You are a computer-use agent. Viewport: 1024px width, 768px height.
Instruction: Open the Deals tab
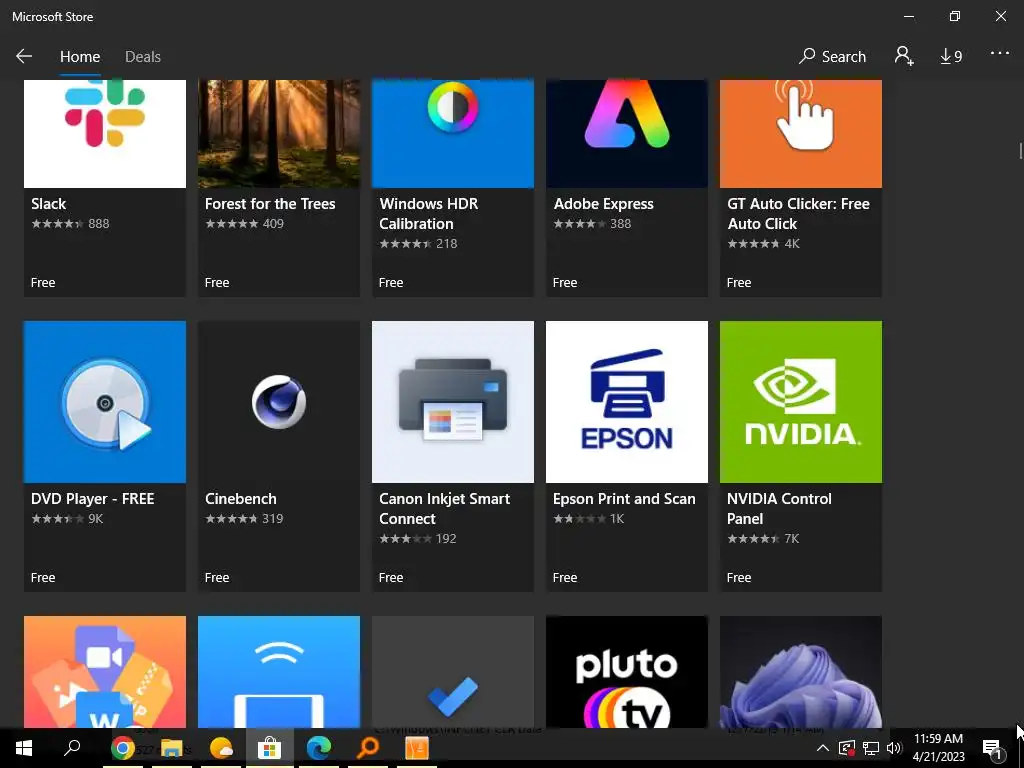click(x=143, y=57)
